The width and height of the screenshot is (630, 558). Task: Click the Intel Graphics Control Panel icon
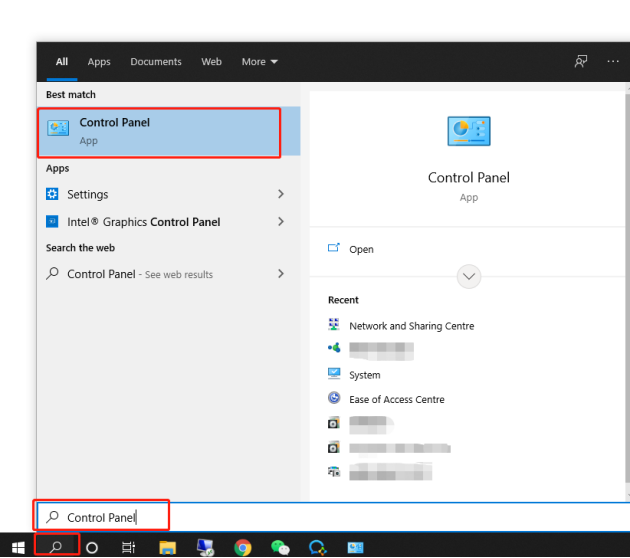(x=52, y=221)
